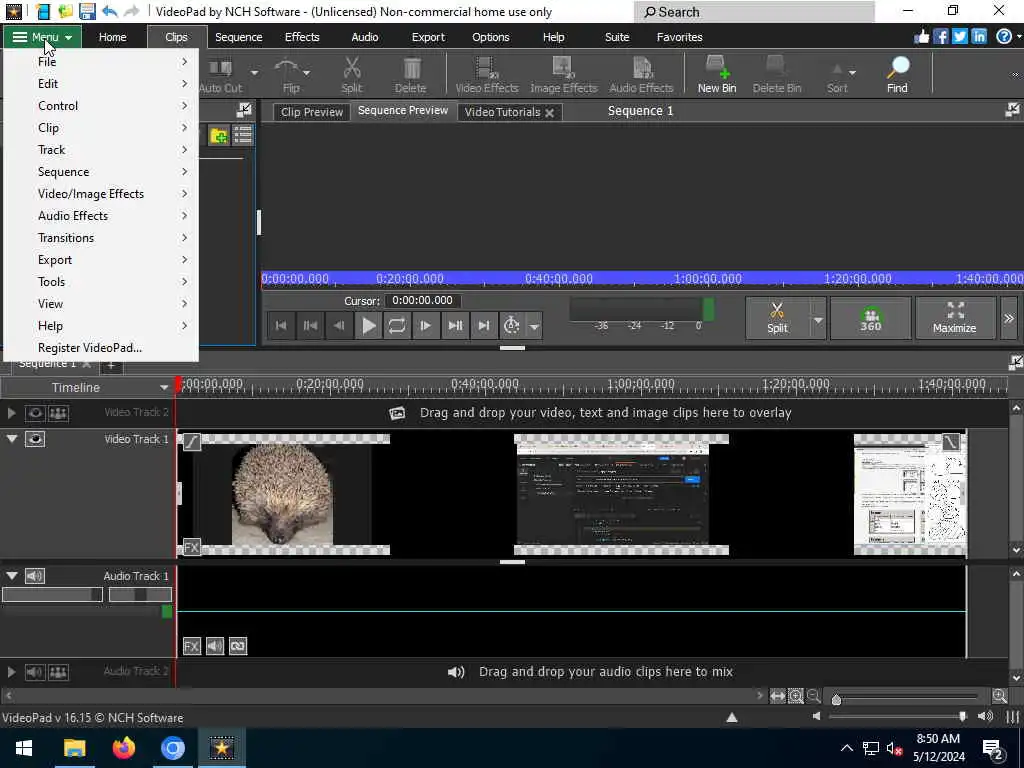Click the 360 video button in preview

coord(870,318)
